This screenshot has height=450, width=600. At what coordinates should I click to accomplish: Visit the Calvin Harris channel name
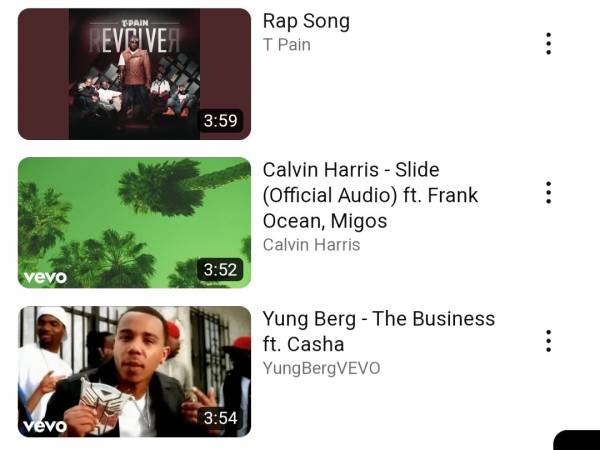tap(311, 245)
